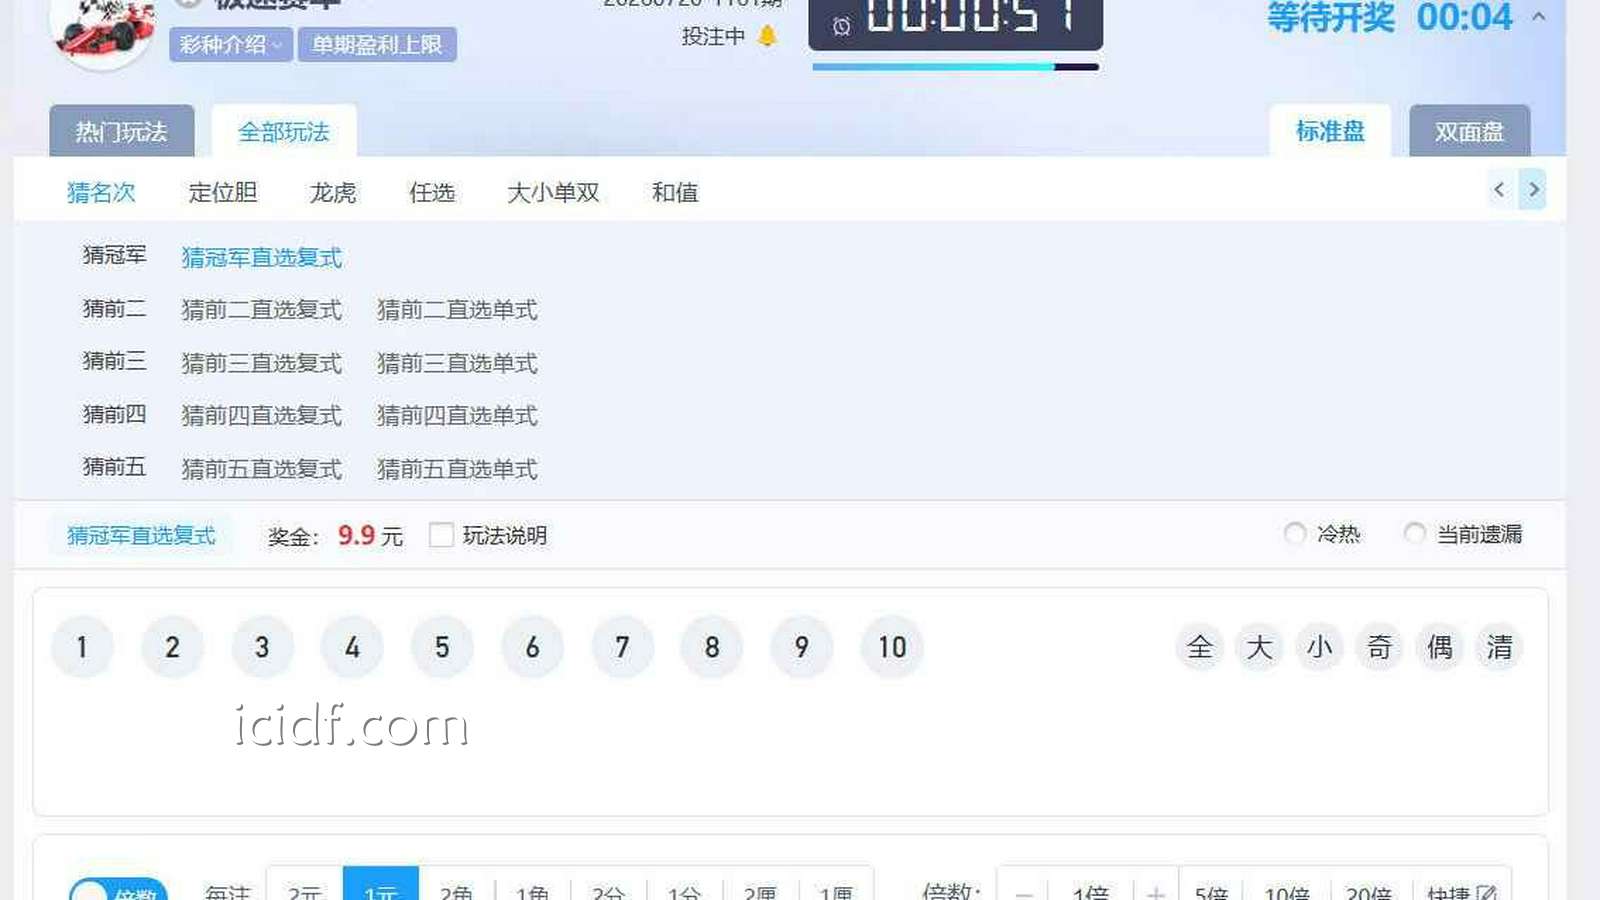Open the 大小单双 play category
The height and width of the screenshot is (900, 1600).
553,192
